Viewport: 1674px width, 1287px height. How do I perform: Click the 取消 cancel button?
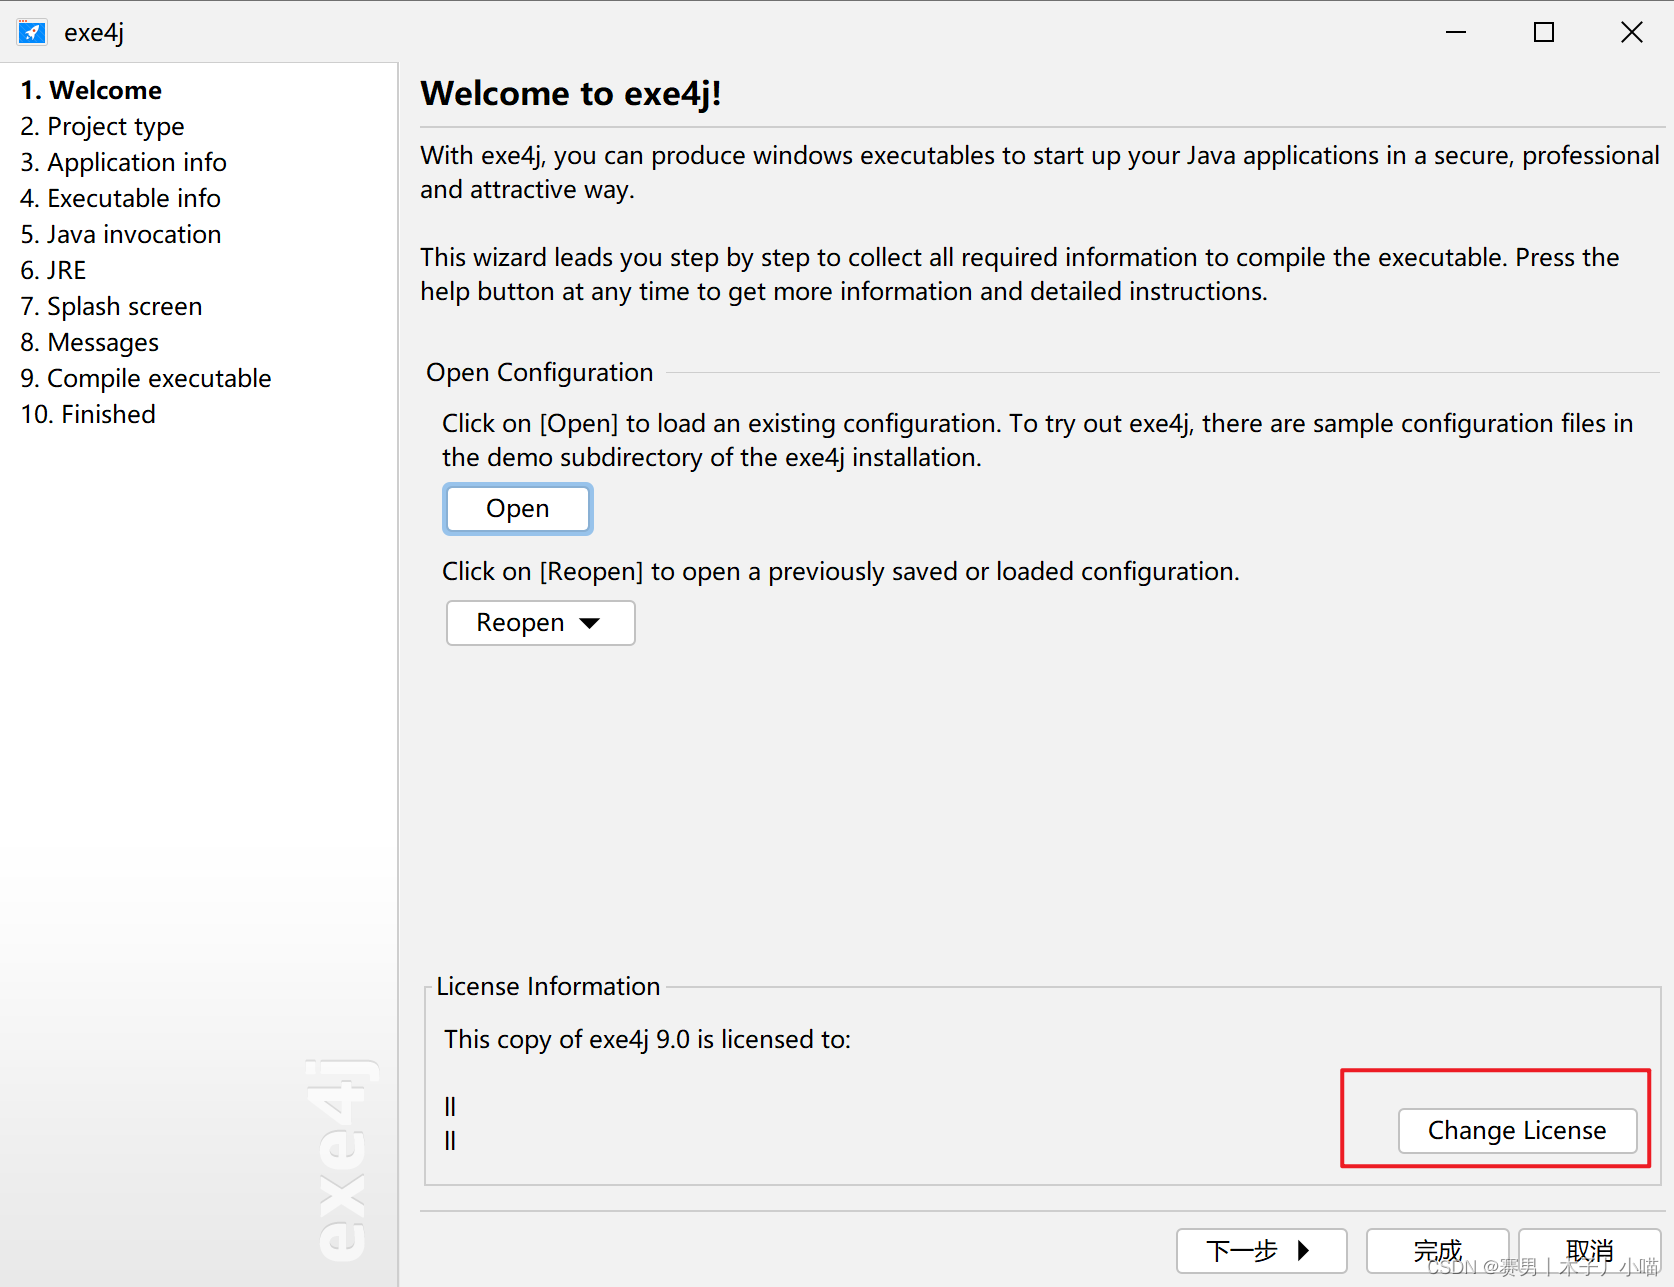(x=1589, y=1251)
